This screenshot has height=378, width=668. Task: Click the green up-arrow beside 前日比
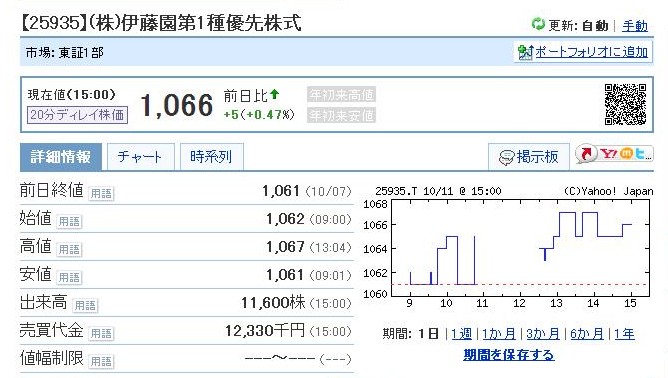pos(274,94)
